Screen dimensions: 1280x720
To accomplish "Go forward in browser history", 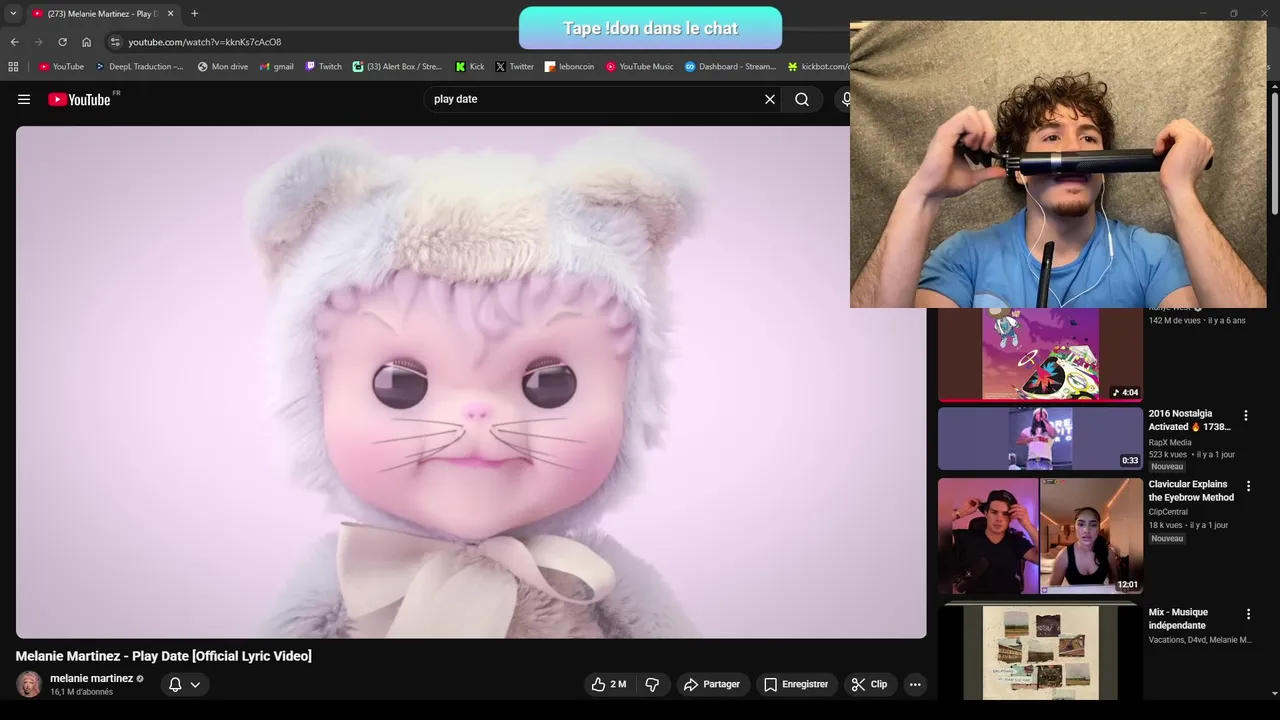I will pos(38,42).
